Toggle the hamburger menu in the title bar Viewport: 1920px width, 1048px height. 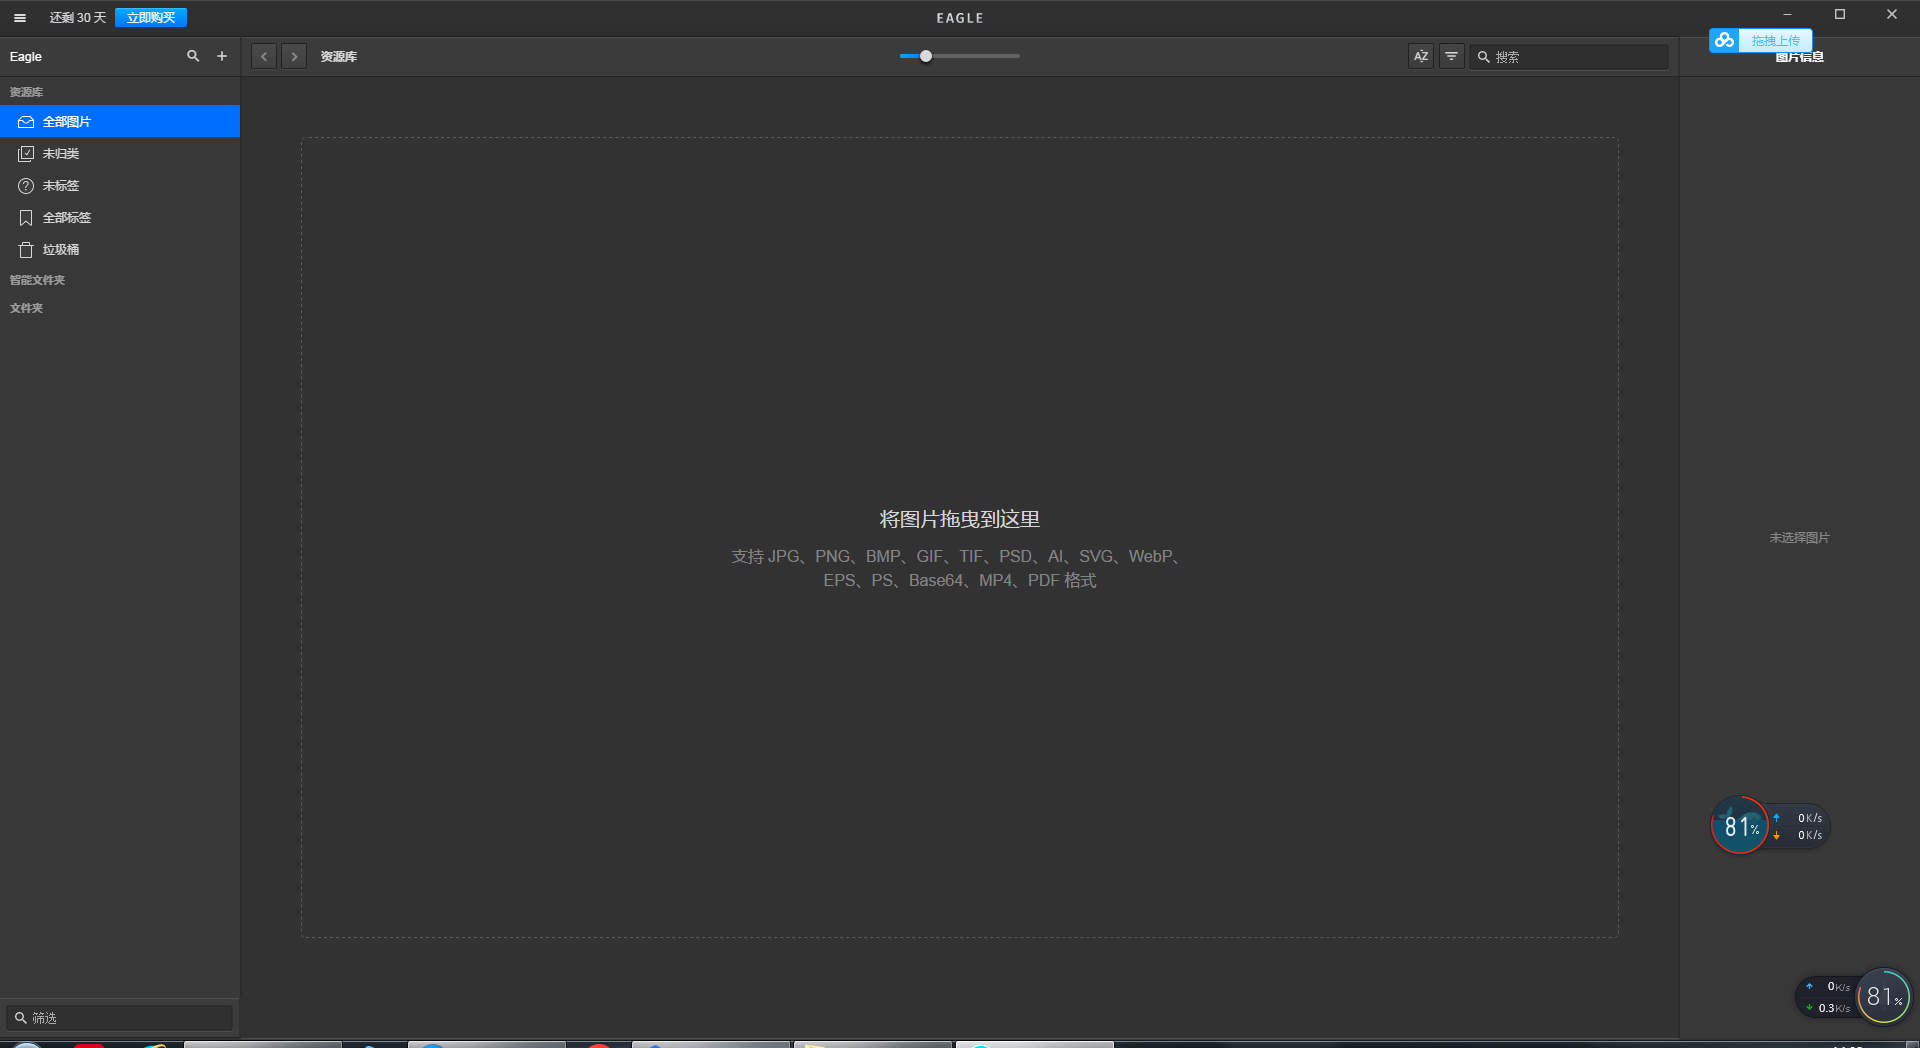pyautogui.click(x=19, y=17)
